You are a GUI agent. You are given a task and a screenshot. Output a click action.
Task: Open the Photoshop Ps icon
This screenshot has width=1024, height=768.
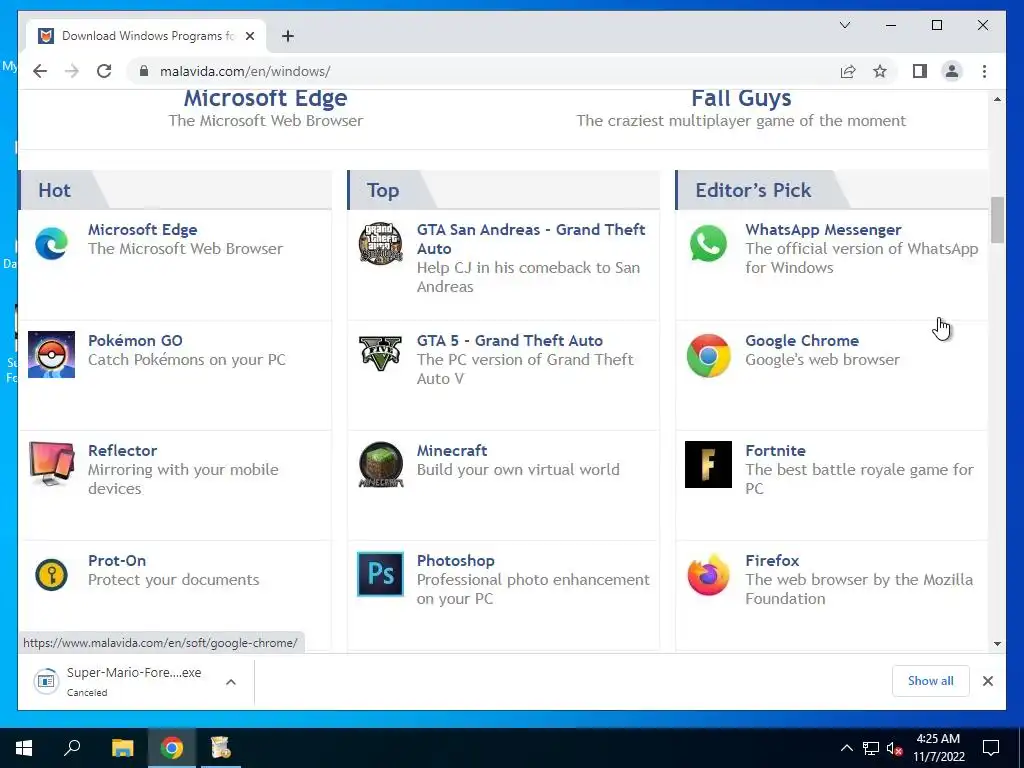pos(381,574)
